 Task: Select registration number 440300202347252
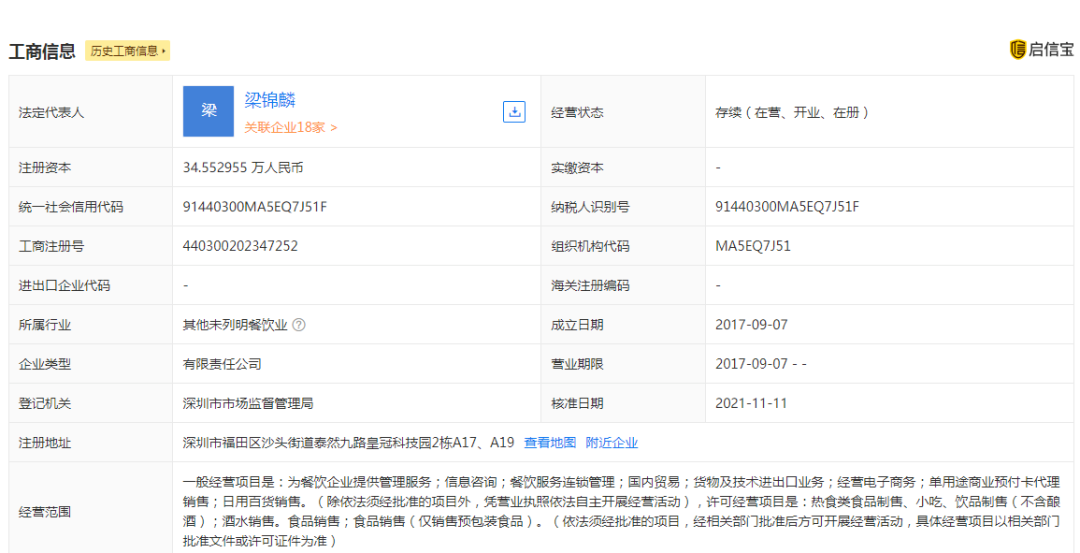(x=240, y=246)
